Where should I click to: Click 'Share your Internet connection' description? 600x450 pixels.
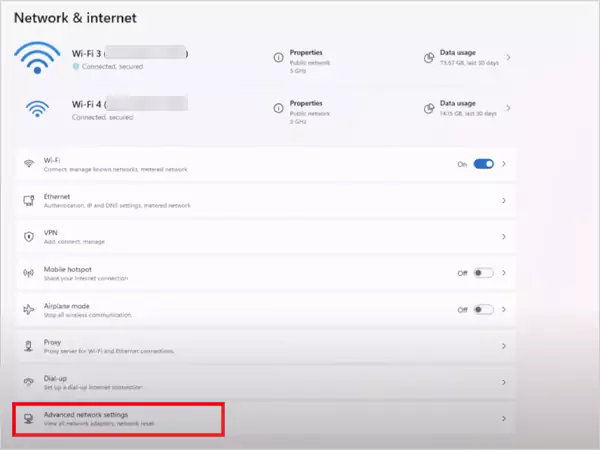[x=86, y=278]
